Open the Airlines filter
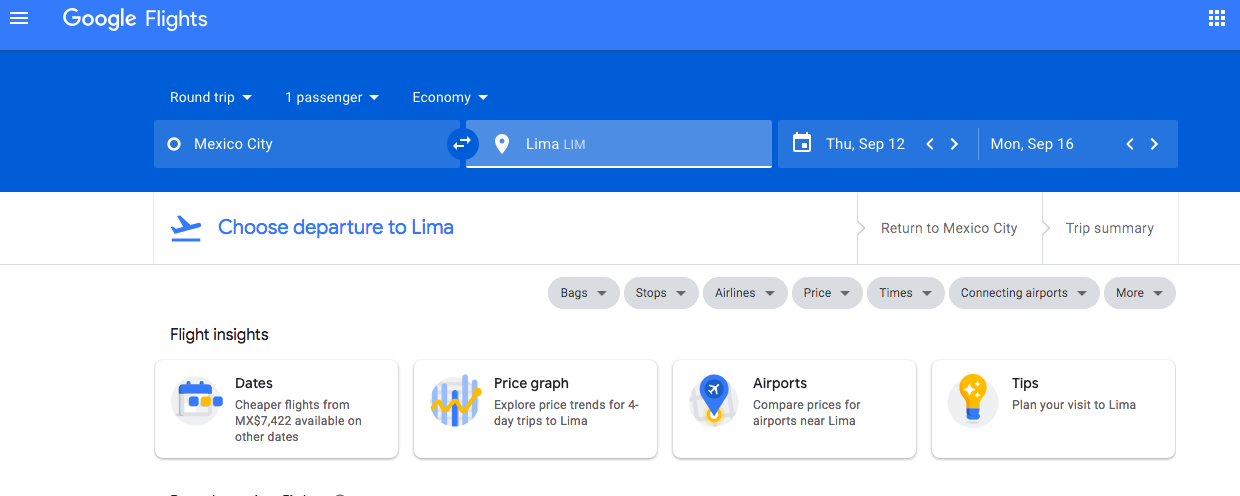This screenshot has width=1240, height=496. click(745, 293)
